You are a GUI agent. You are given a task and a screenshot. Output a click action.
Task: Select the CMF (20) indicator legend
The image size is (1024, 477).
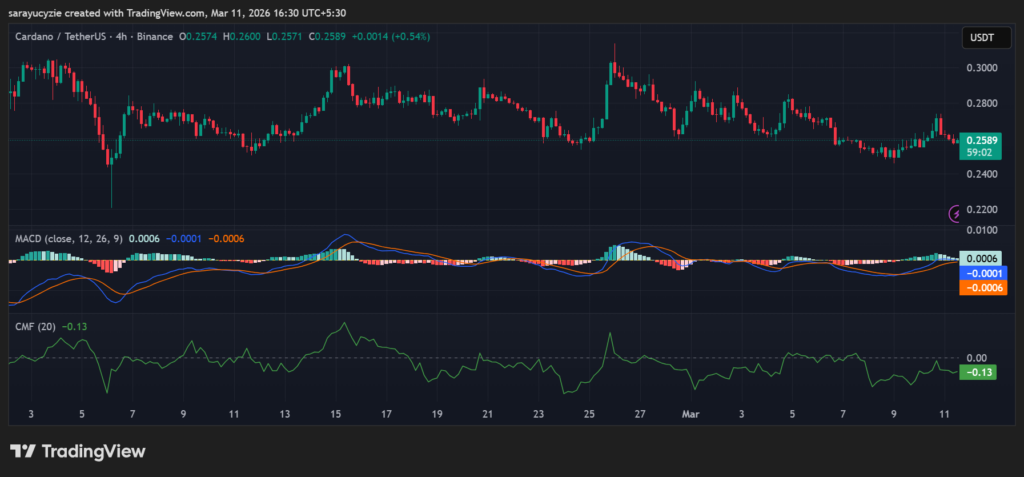(35, 326)
